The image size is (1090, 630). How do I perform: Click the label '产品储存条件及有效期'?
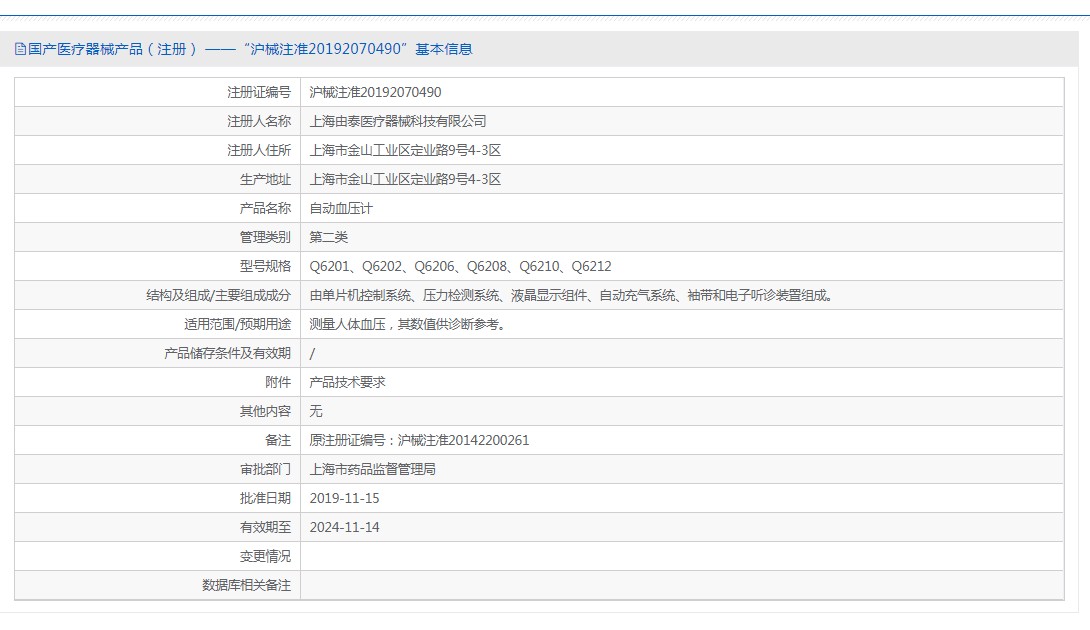click(x=227, y=353)
